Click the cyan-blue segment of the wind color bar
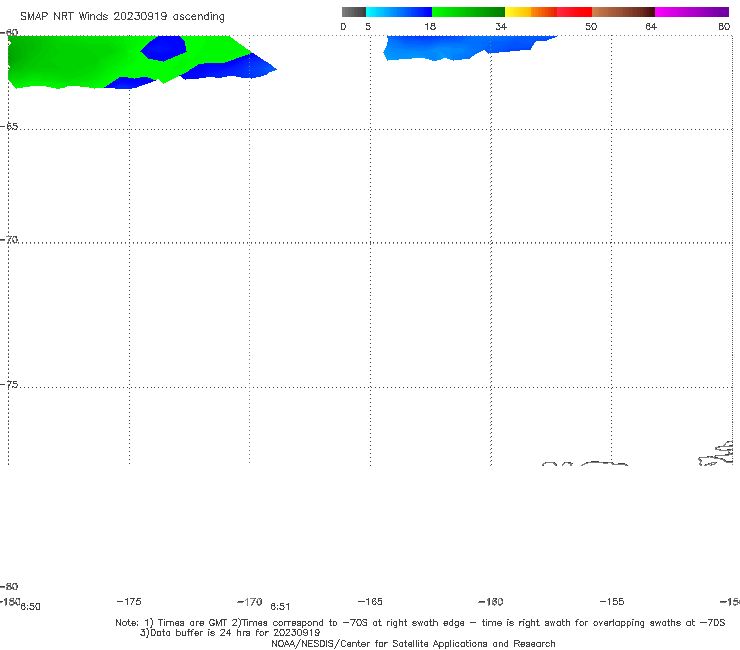 [x=399, y=12]
